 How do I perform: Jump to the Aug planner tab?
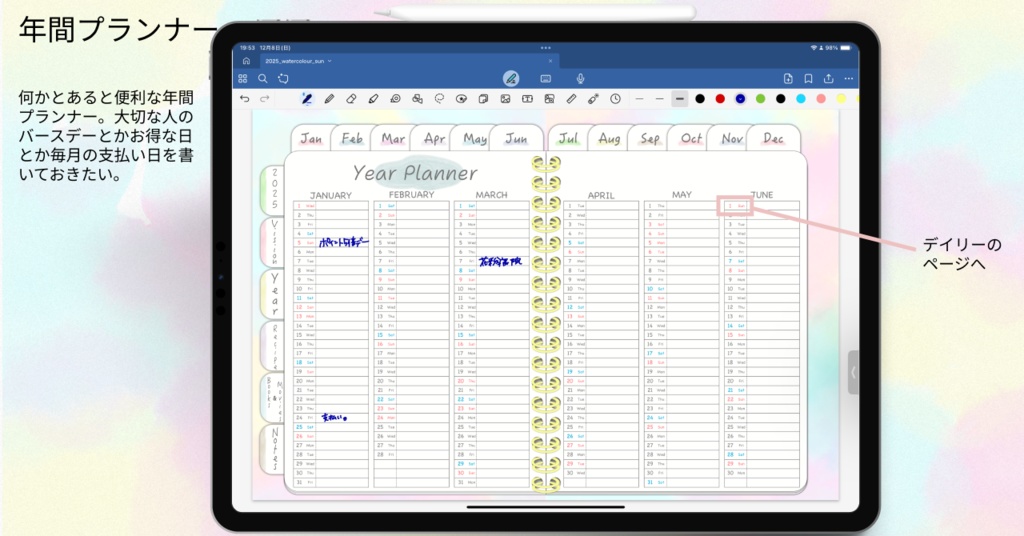(x=609, y=138)
